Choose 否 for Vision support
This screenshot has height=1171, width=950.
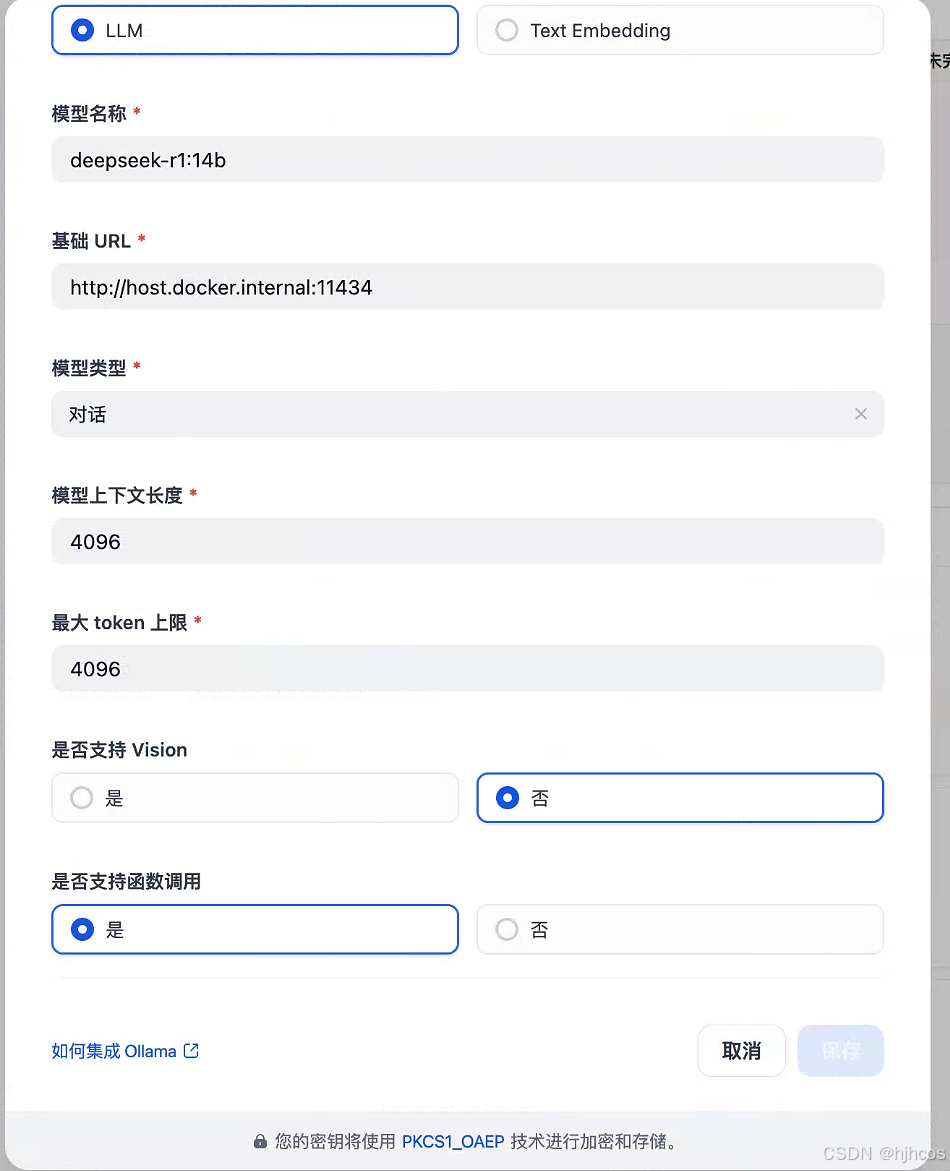tap(680, 798)
